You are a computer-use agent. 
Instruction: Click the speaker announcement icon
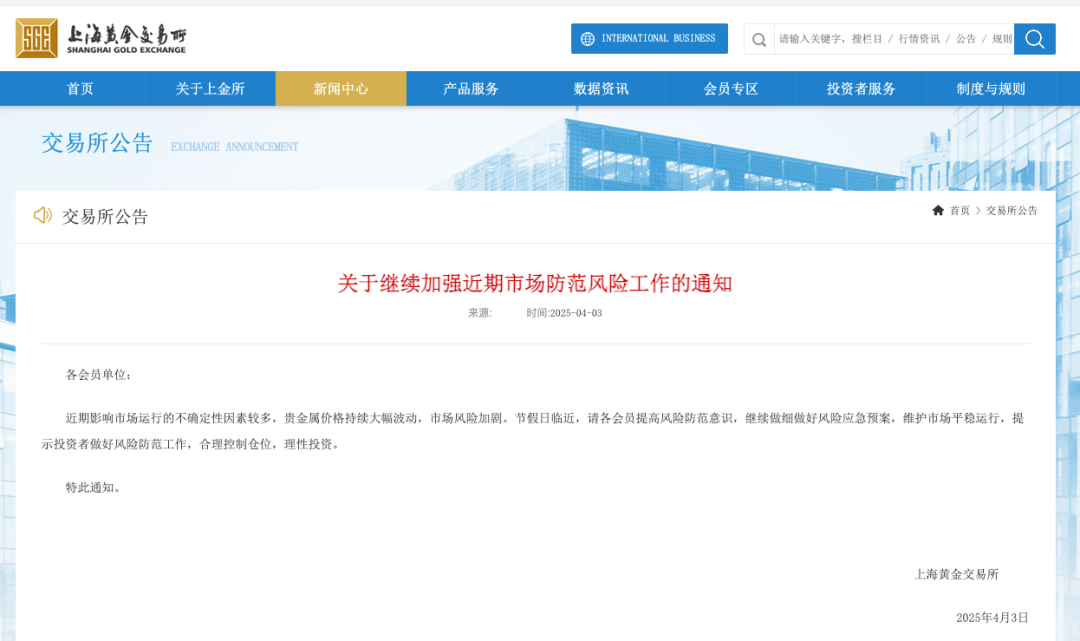click(x=43, y=215)
